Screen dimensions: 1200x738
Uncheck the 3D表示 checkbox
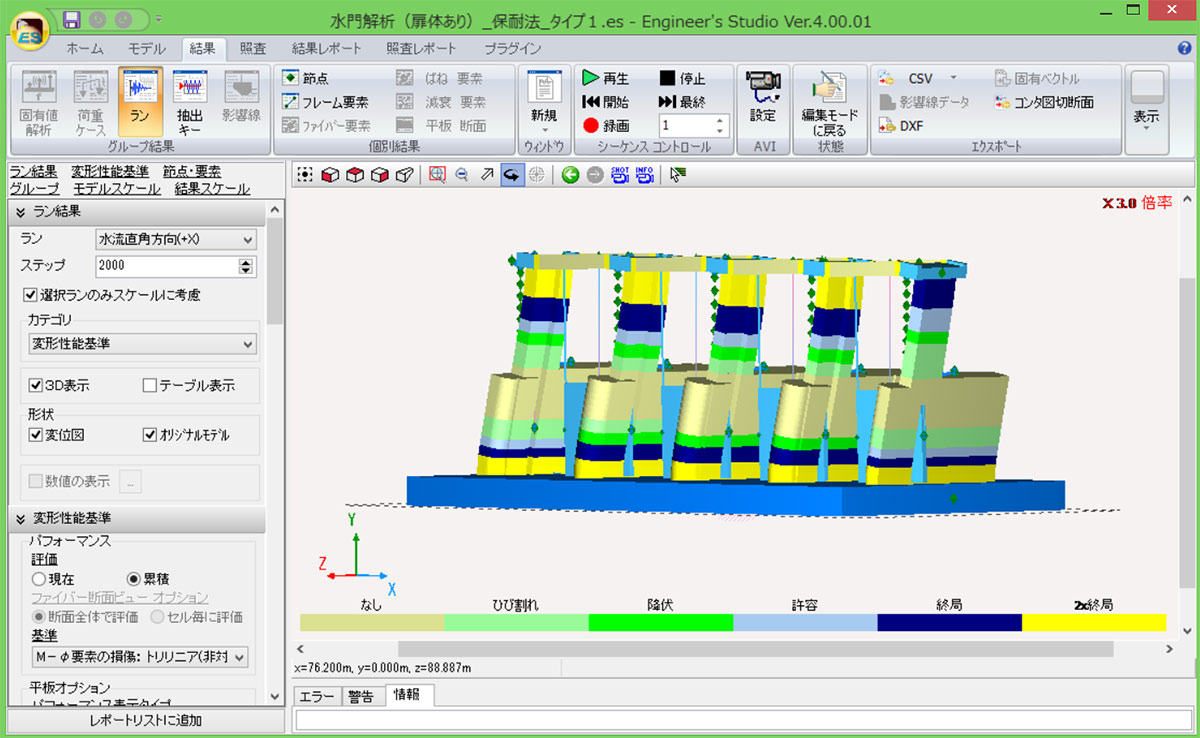[36, 385]
